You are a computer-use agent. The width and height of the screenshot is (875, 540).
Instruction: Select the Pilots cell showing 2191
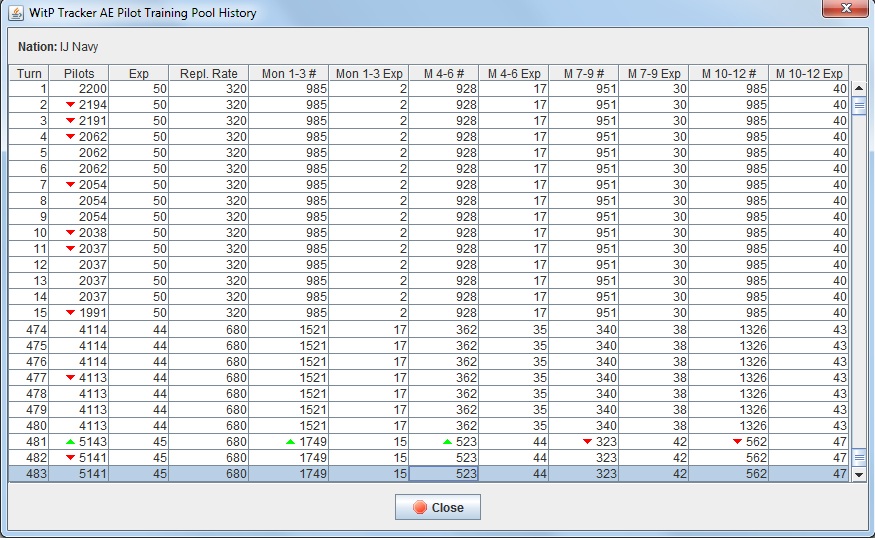click(79, 120)
